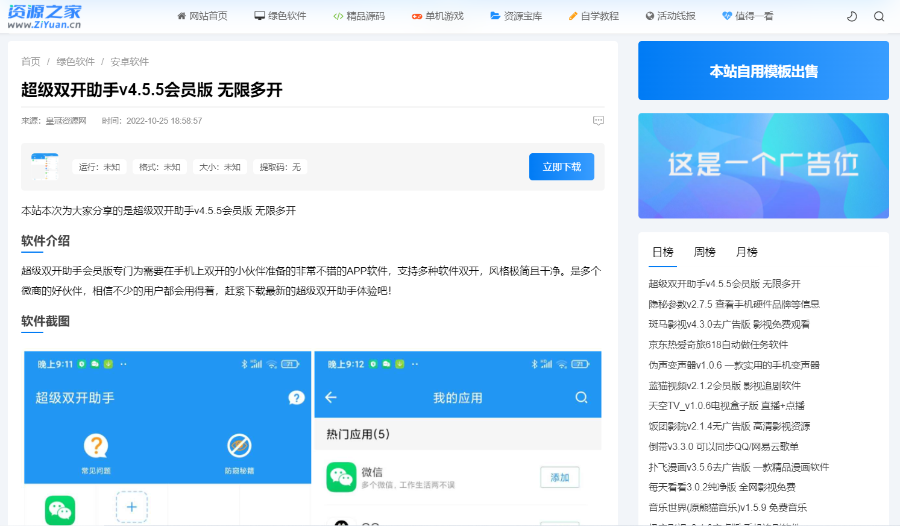Toggle dark mode moon icon
Screen dimensions: 900x526
pos(852,16)
